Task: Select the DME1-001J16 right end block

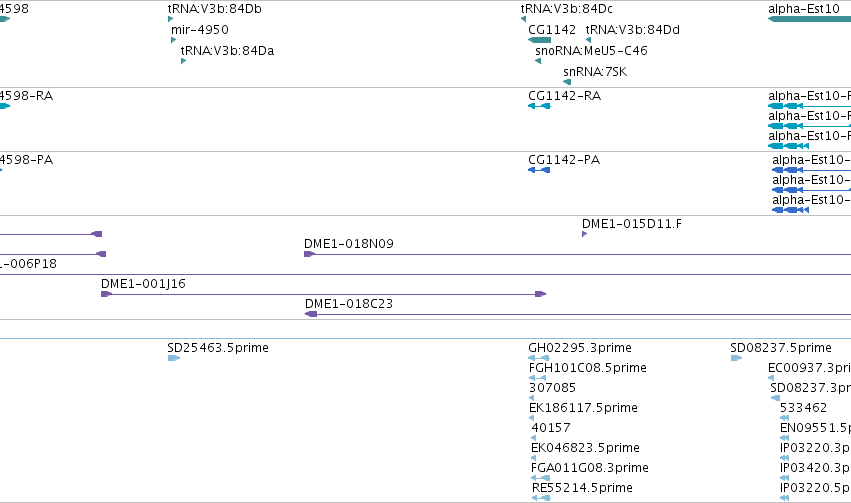Action: point(541,294)
